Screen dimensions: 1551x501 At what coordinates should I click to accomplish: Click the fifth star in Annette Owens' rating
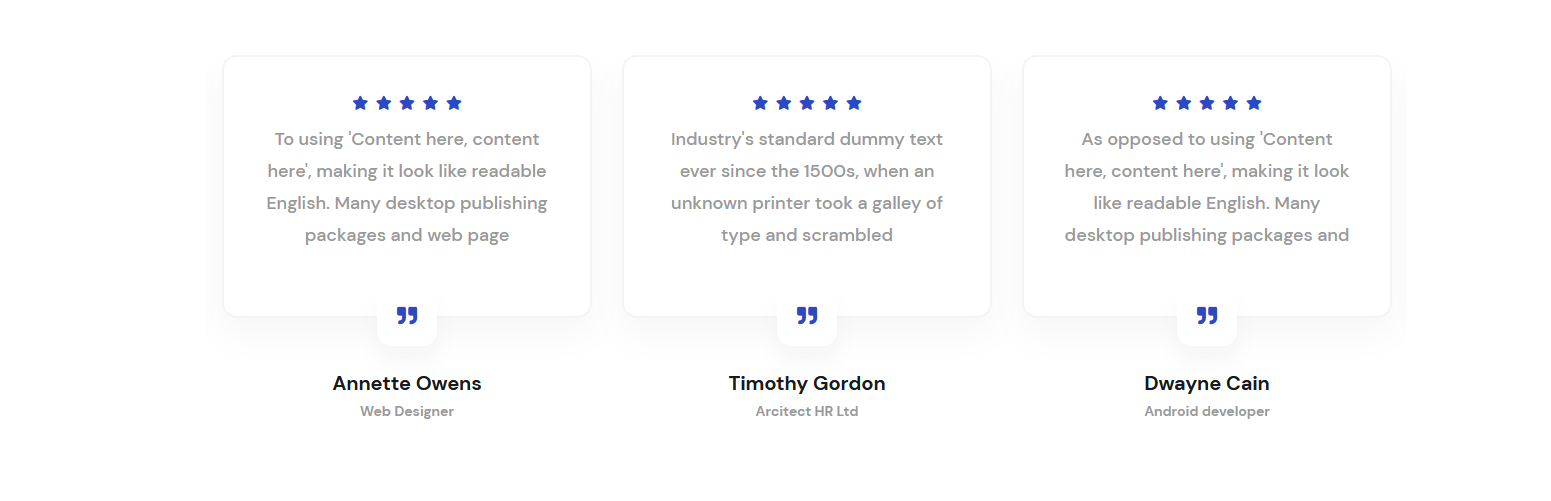(454, 103)
